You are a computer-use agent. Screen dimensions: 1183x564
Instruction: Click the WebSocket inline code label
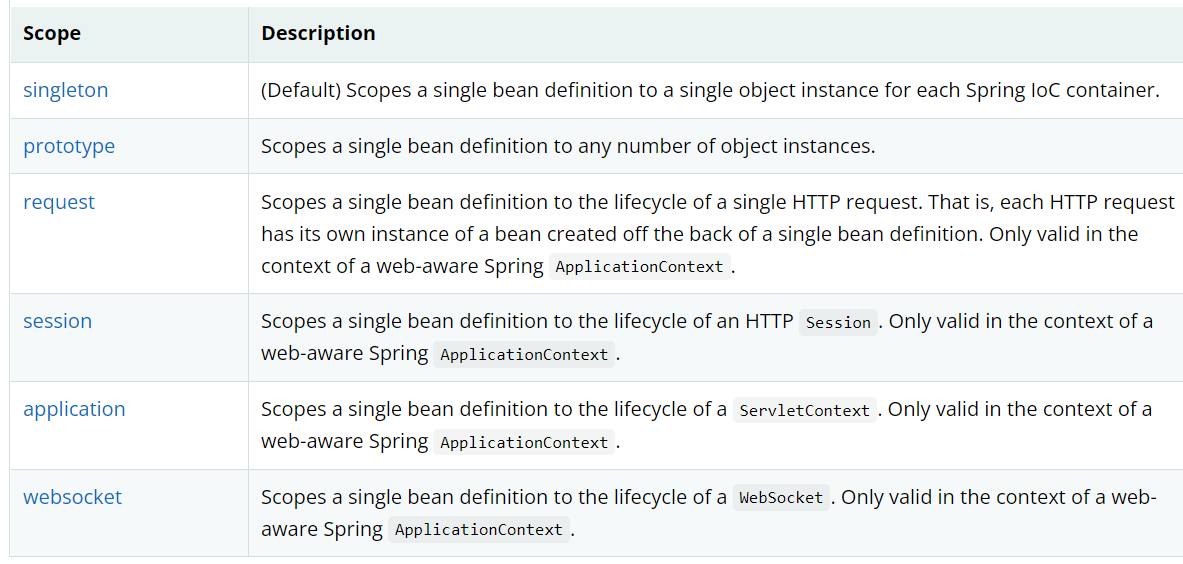pyautogui.click(x=781, y=498)
